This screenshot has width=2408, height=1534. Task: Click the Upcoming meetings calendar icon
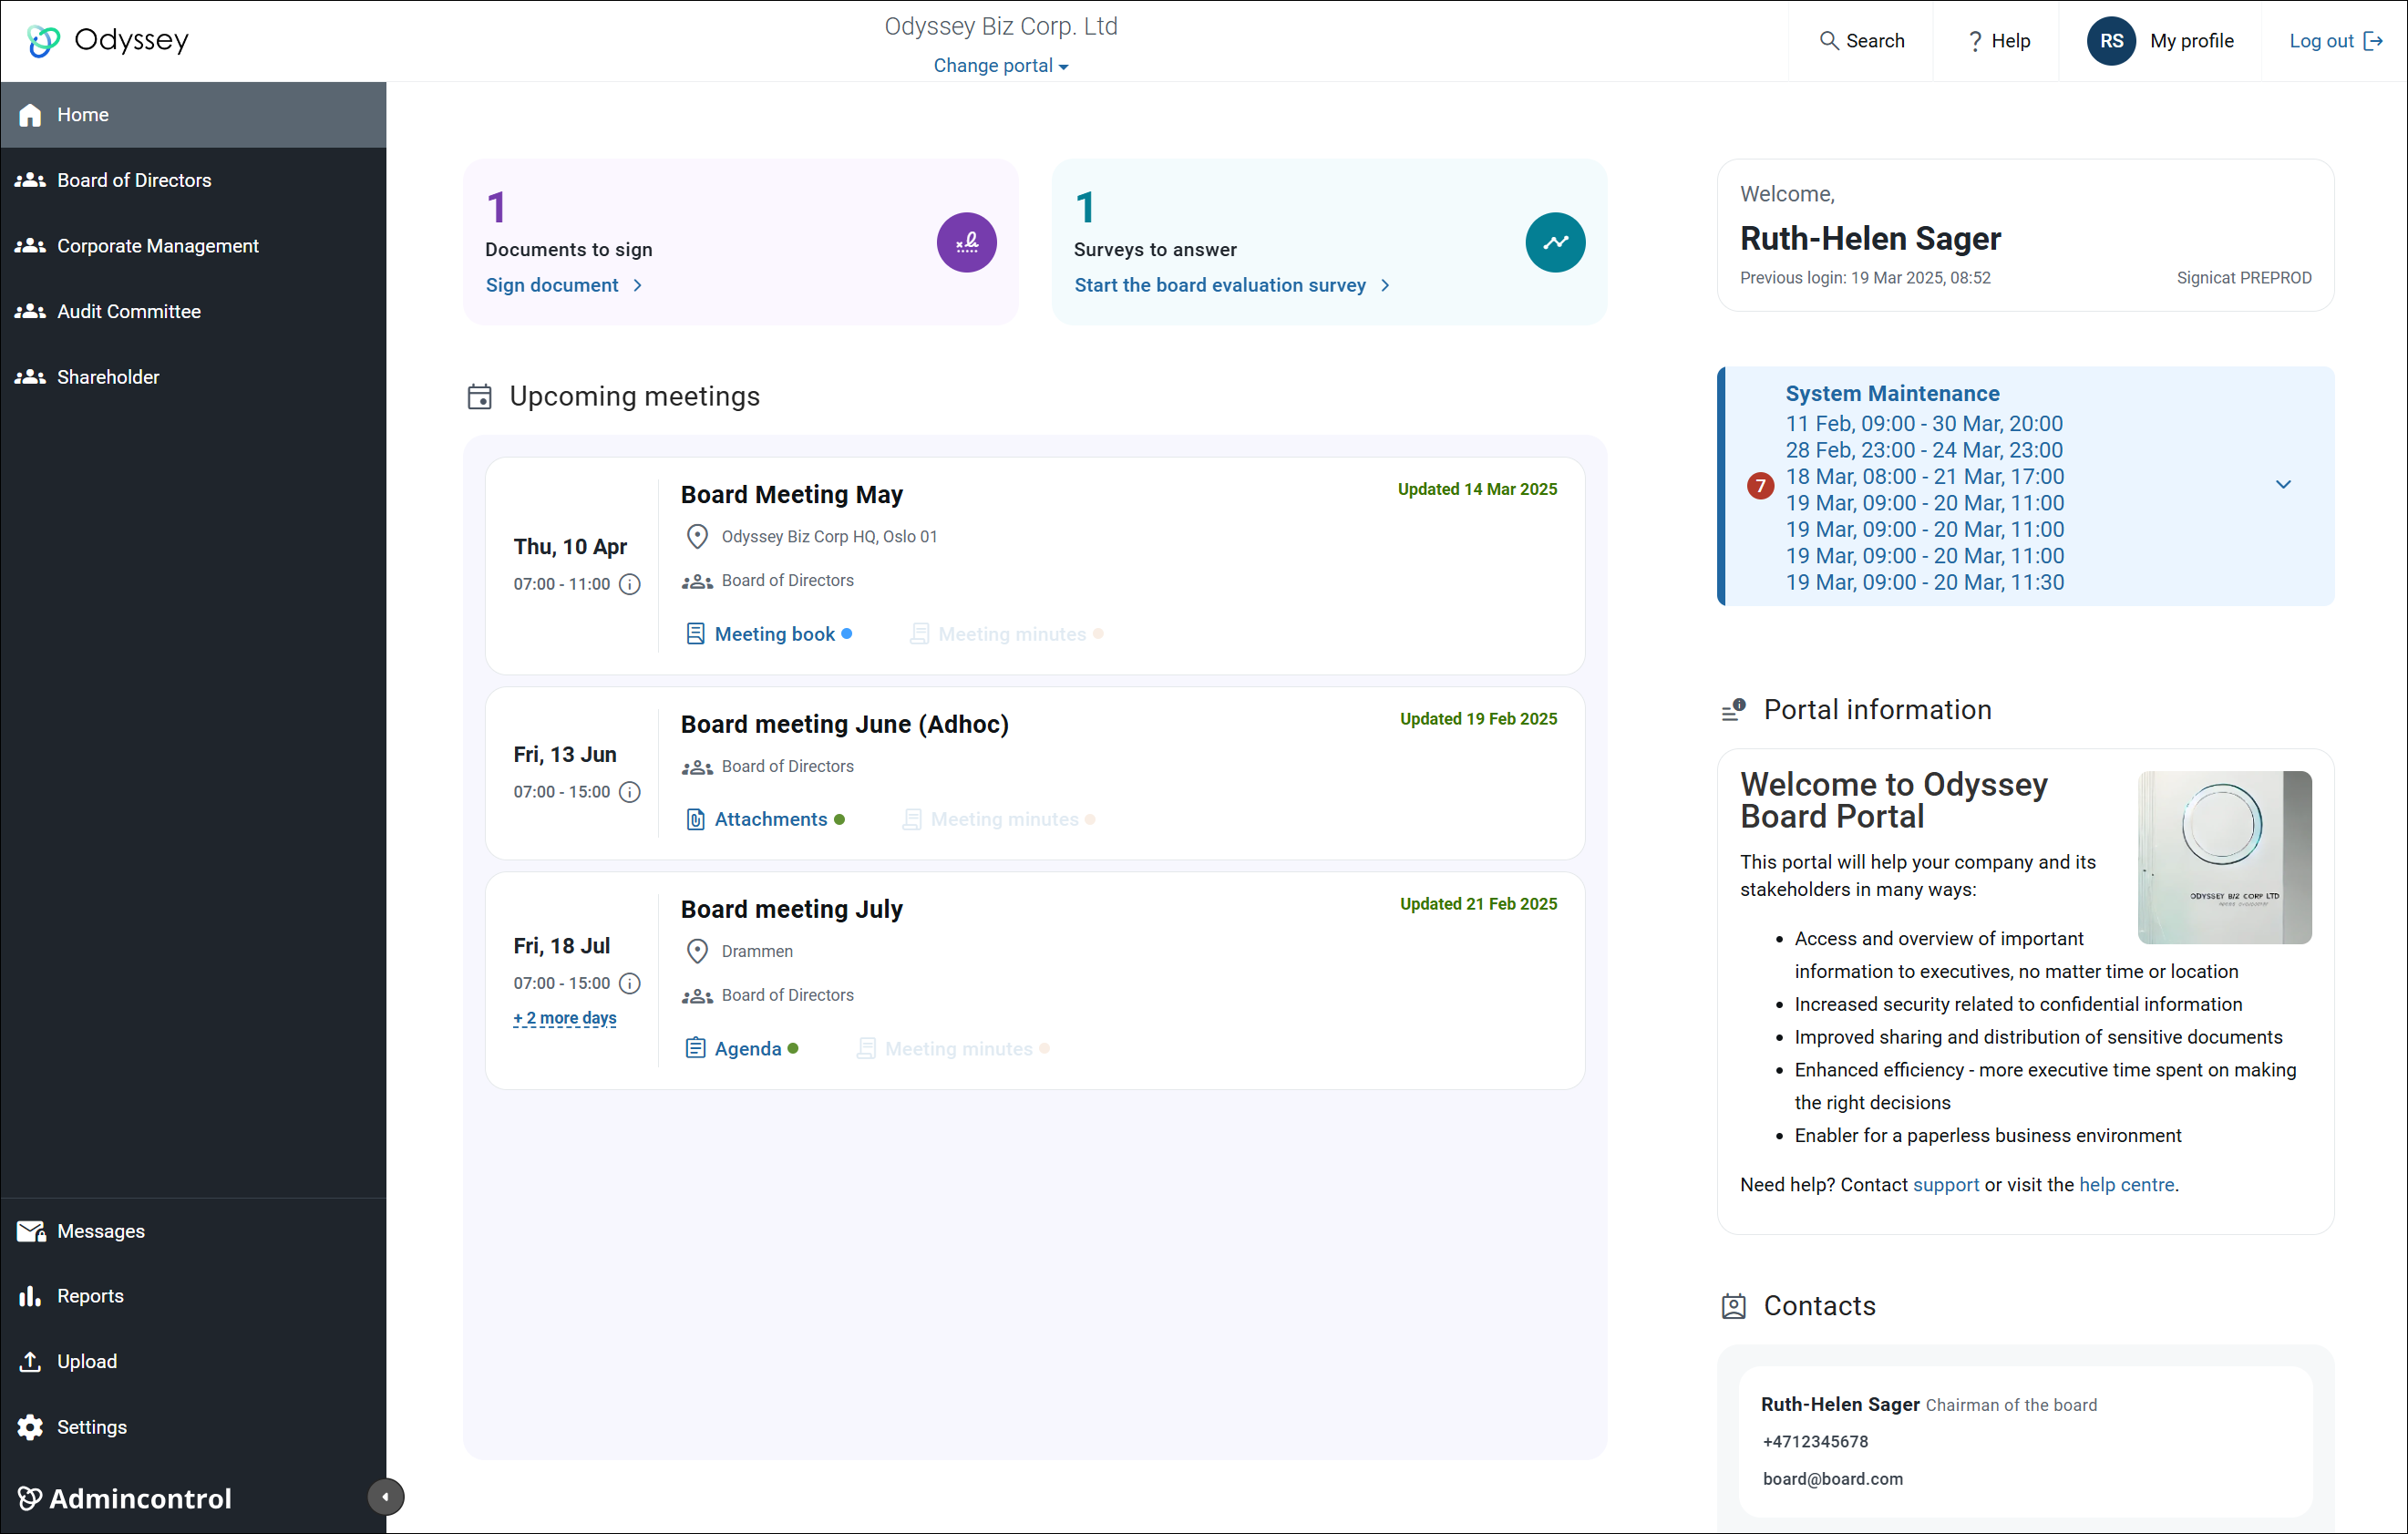pyautogui.click(x=479, y=397)
